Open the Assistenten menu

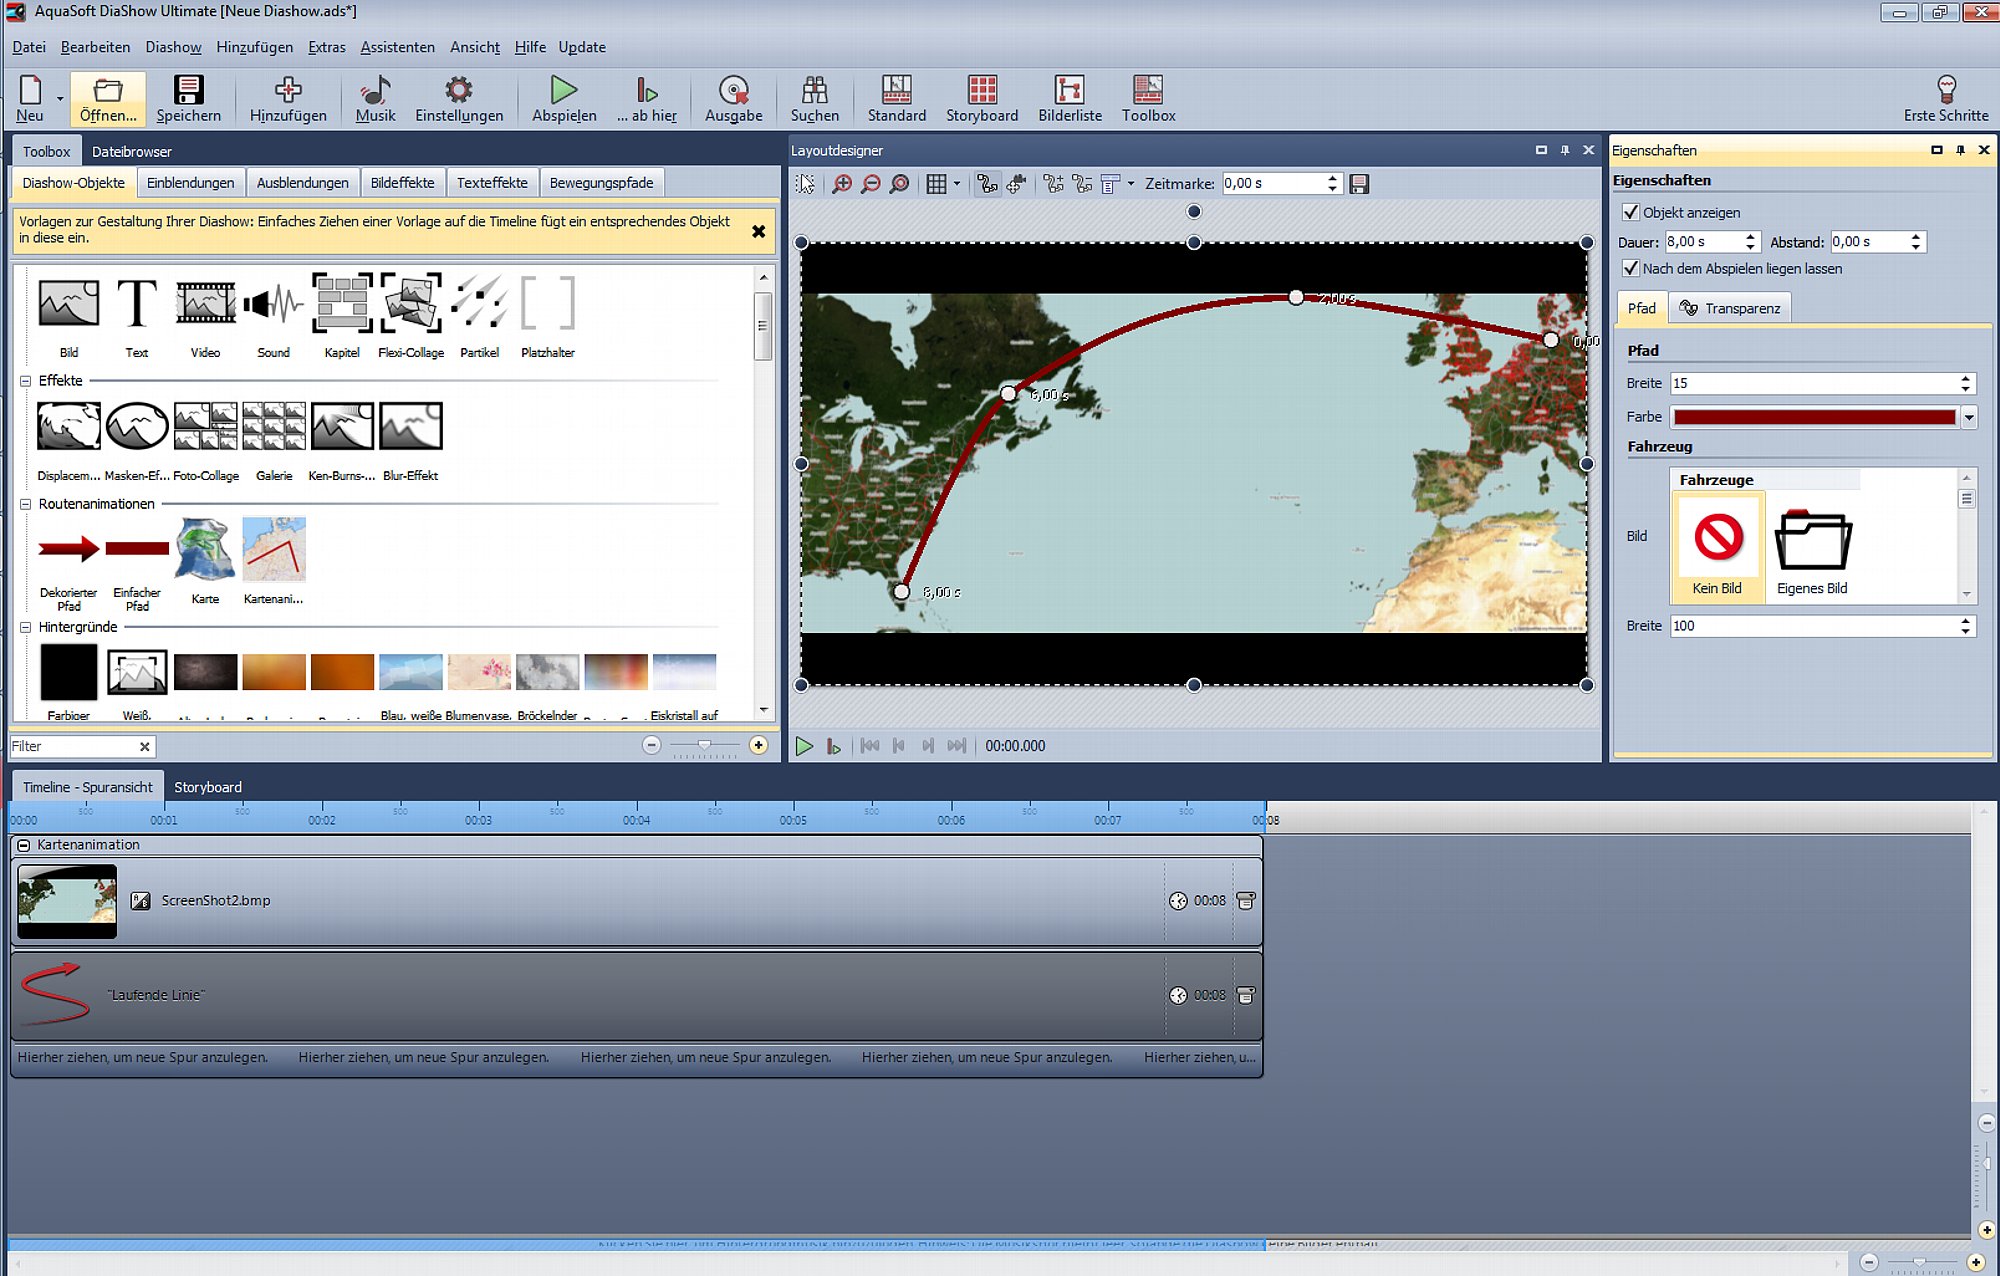coord(397,47)
